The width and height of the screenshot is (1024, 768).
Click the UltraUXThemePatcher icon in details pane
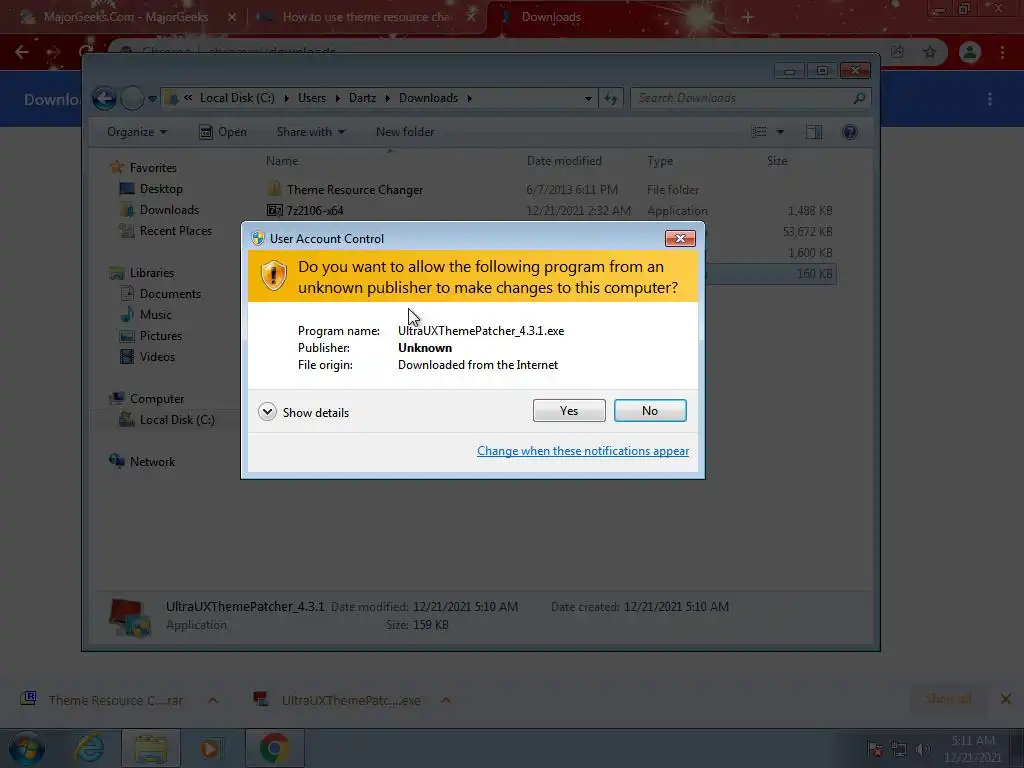point(129,617)
